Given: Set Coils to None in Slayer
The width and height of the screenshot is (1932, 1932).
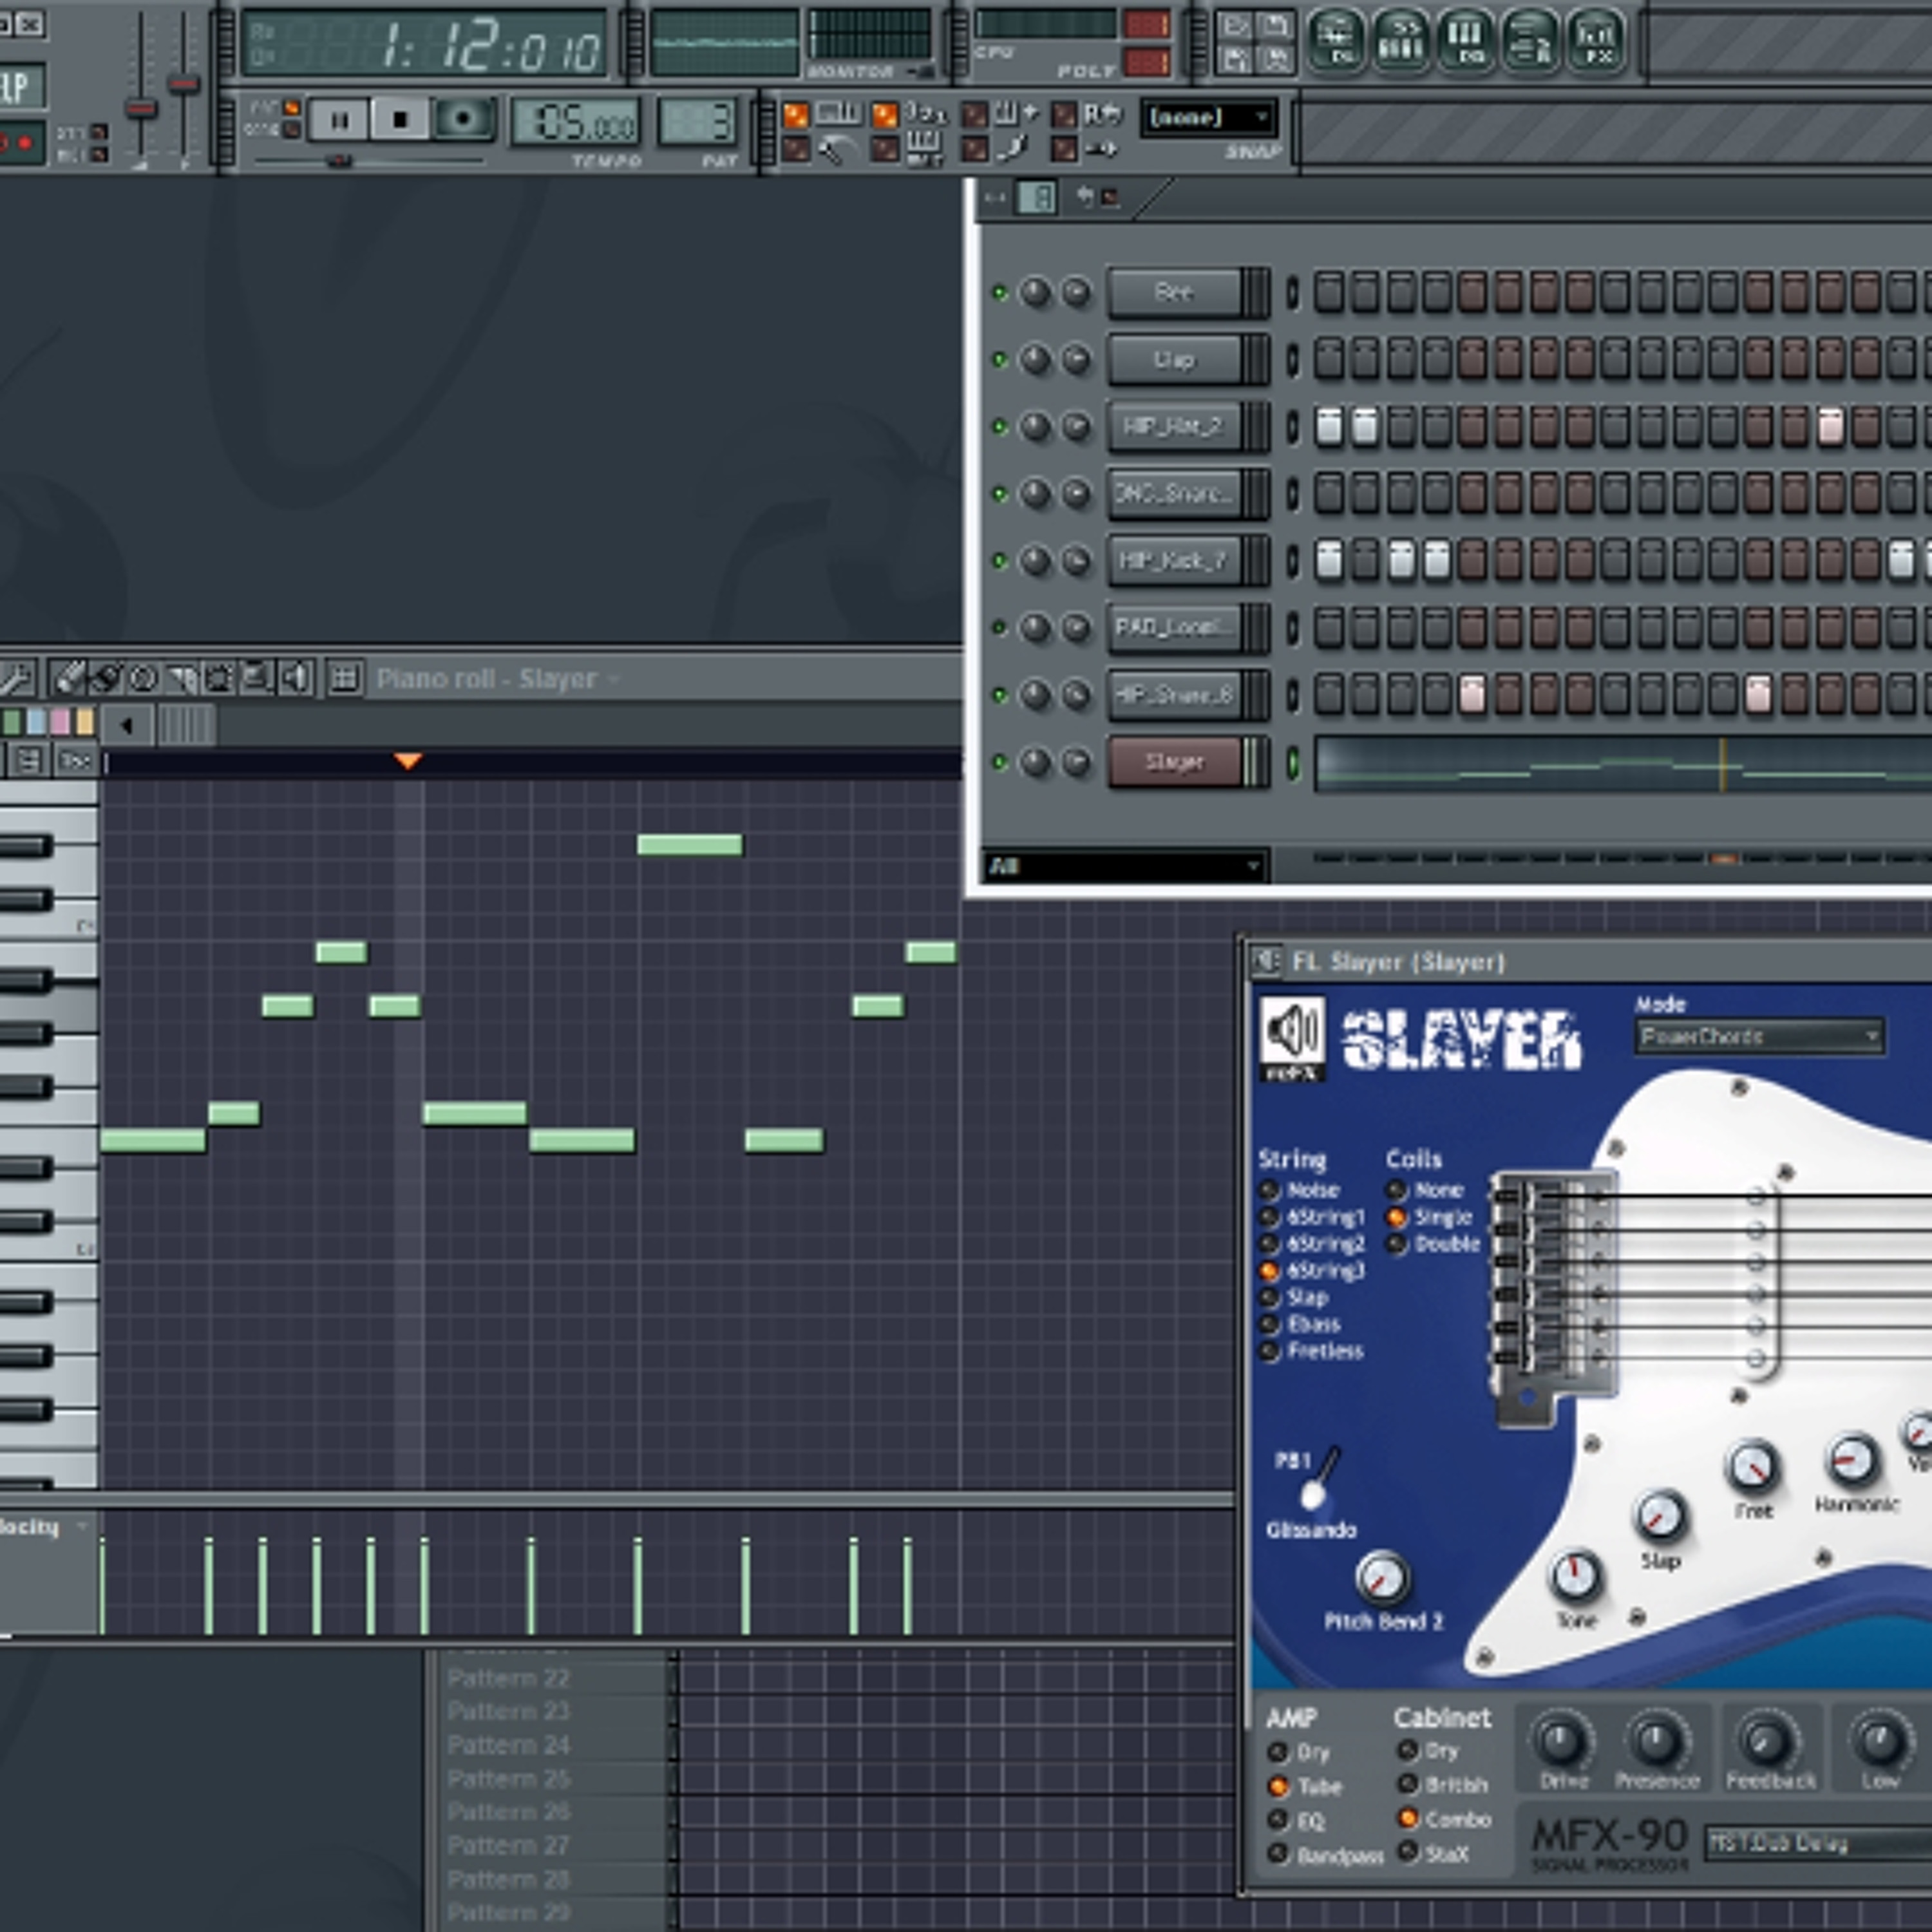Looking at the screenshot, I should 1397,1191.
